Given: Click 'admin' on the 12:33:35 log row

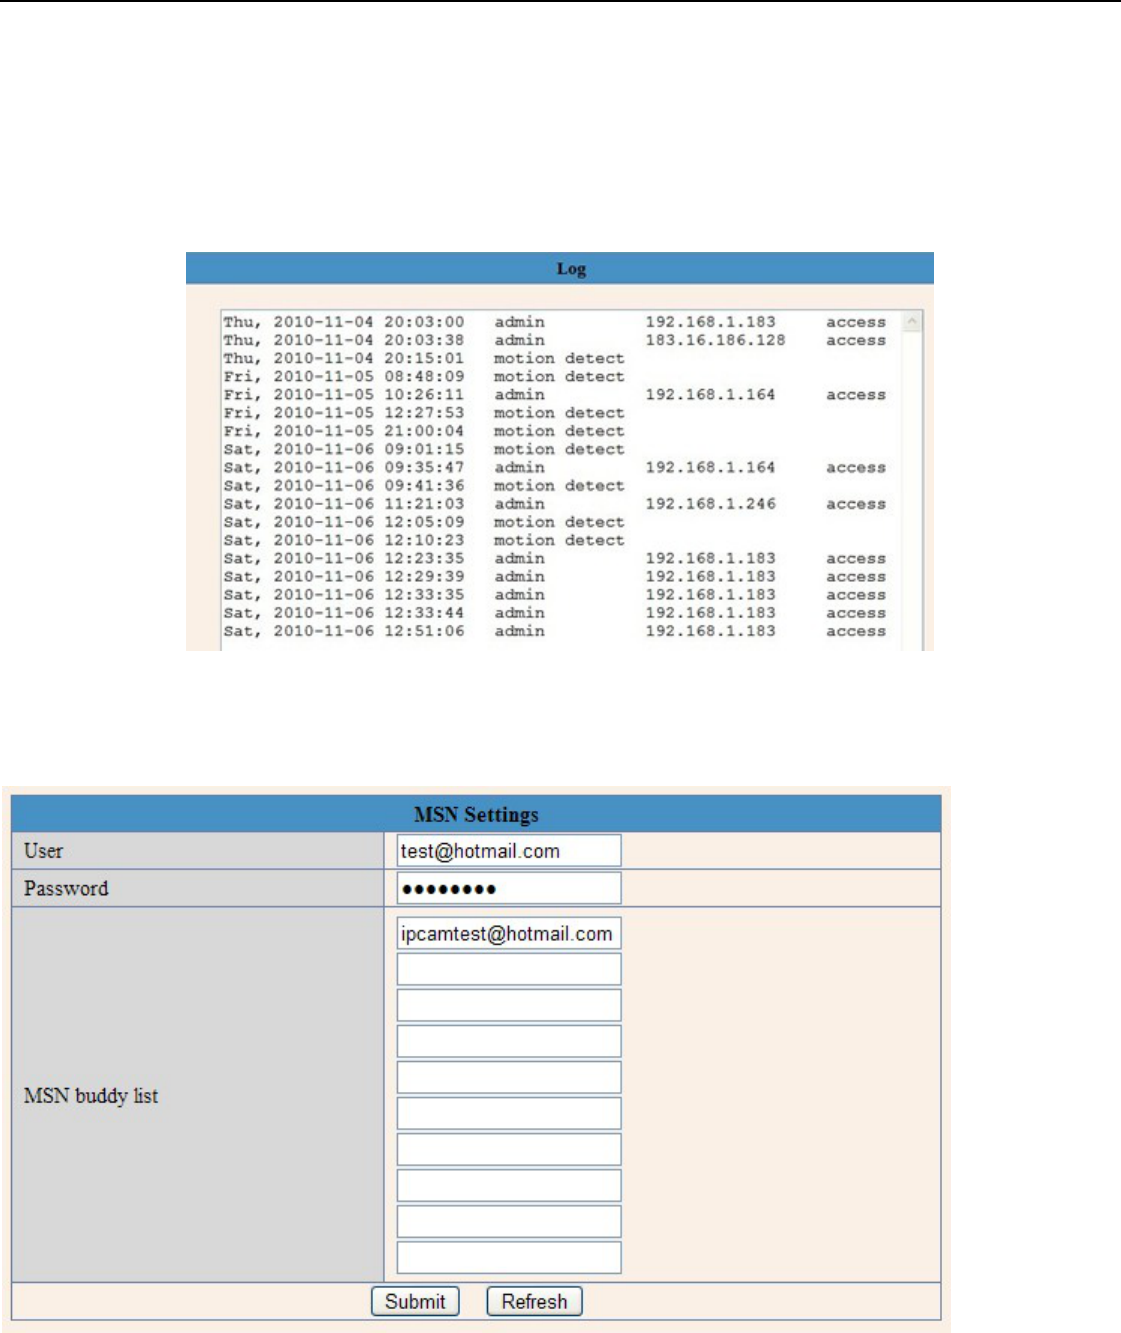Looking at the screenshot, I should (x=519, y=594).
